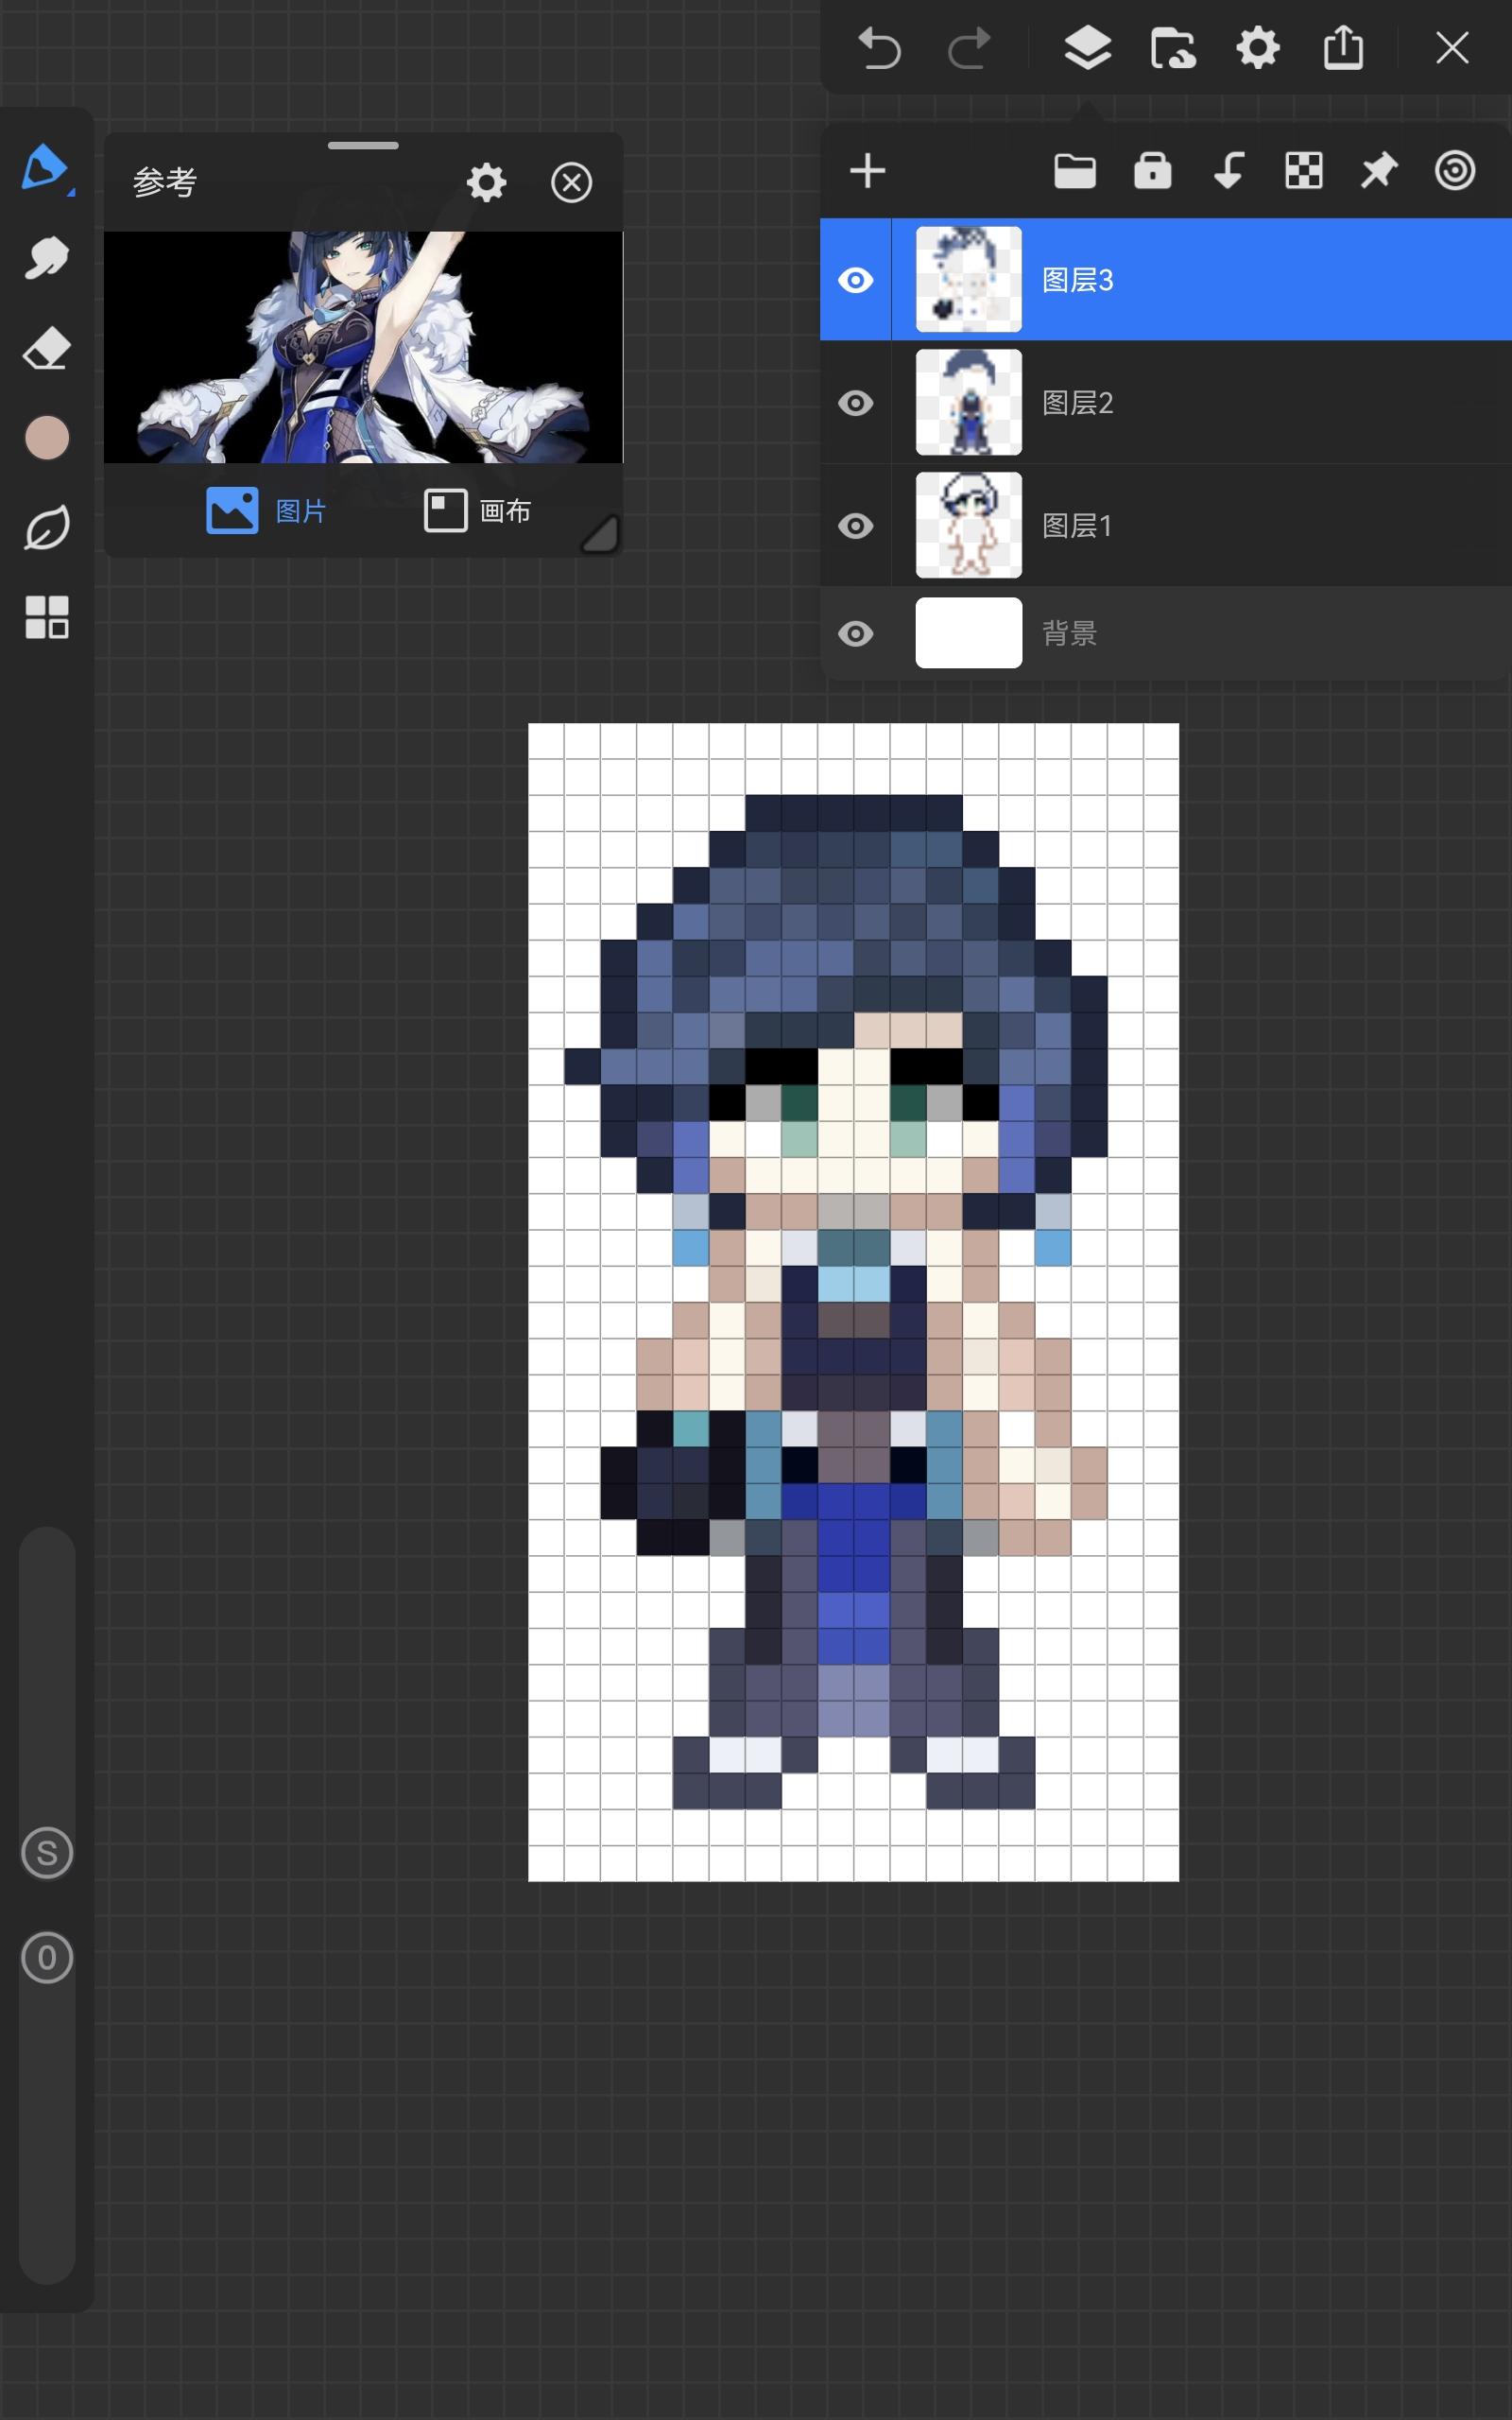Image resolution: width=1512 pixels, height=2420 pixels.
Task: Select the 图层2 layer thumbnail
Action: point(969,402)
